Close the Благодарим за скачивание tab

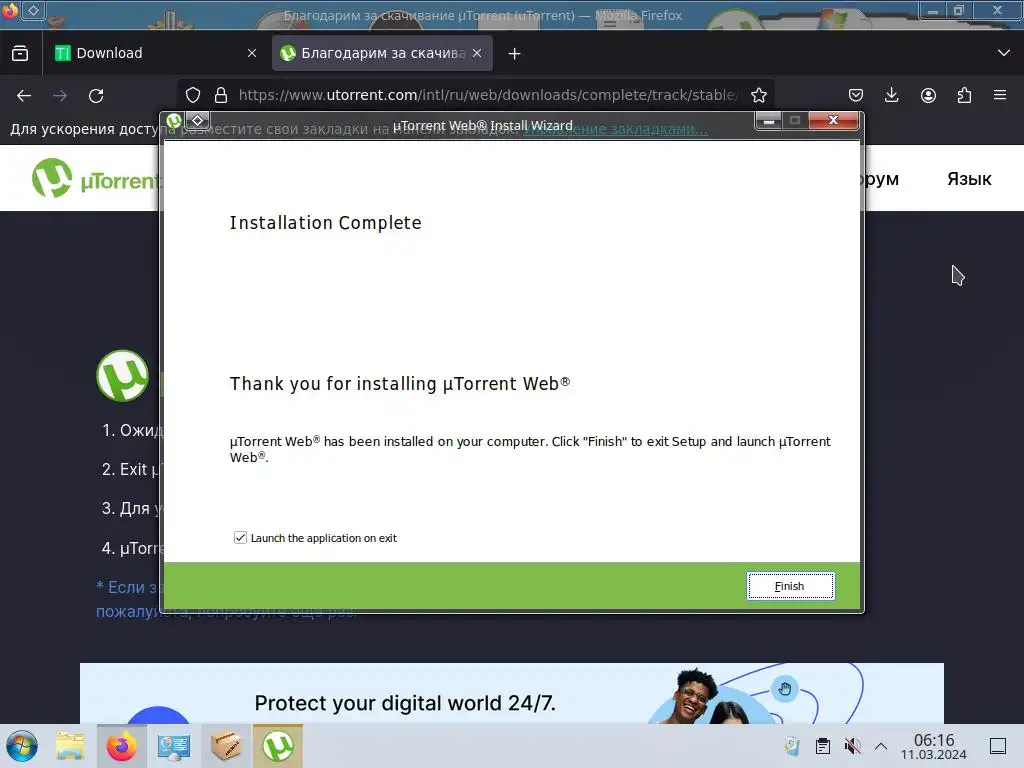(x=477, y=53)
